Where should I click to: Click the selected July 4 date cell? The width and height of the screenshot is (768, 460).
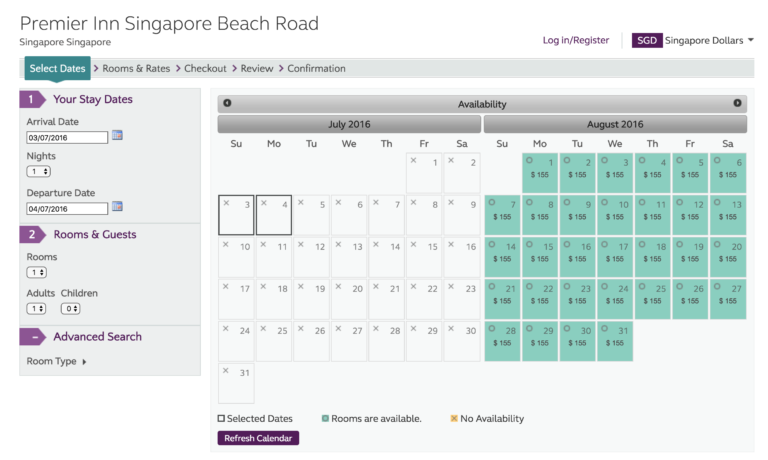[274, 215]
